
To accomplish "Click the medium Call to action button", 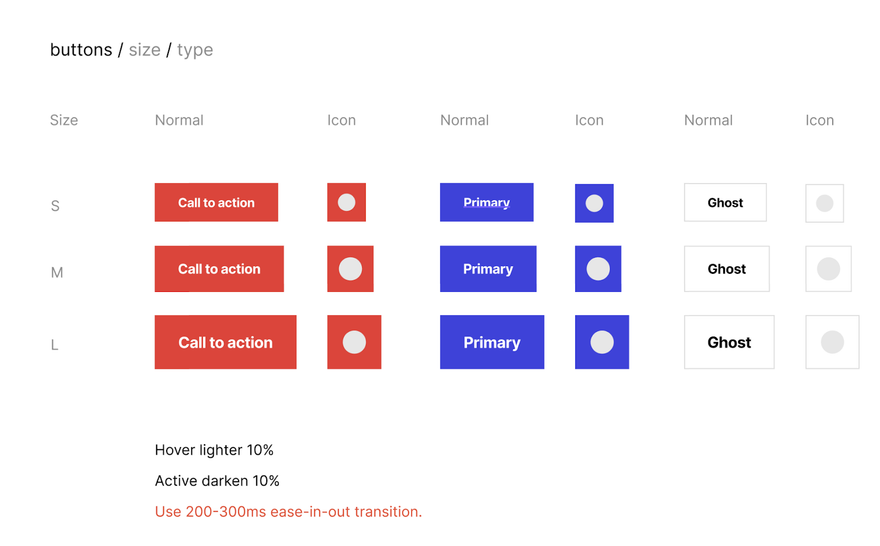I will pos(219,269).
